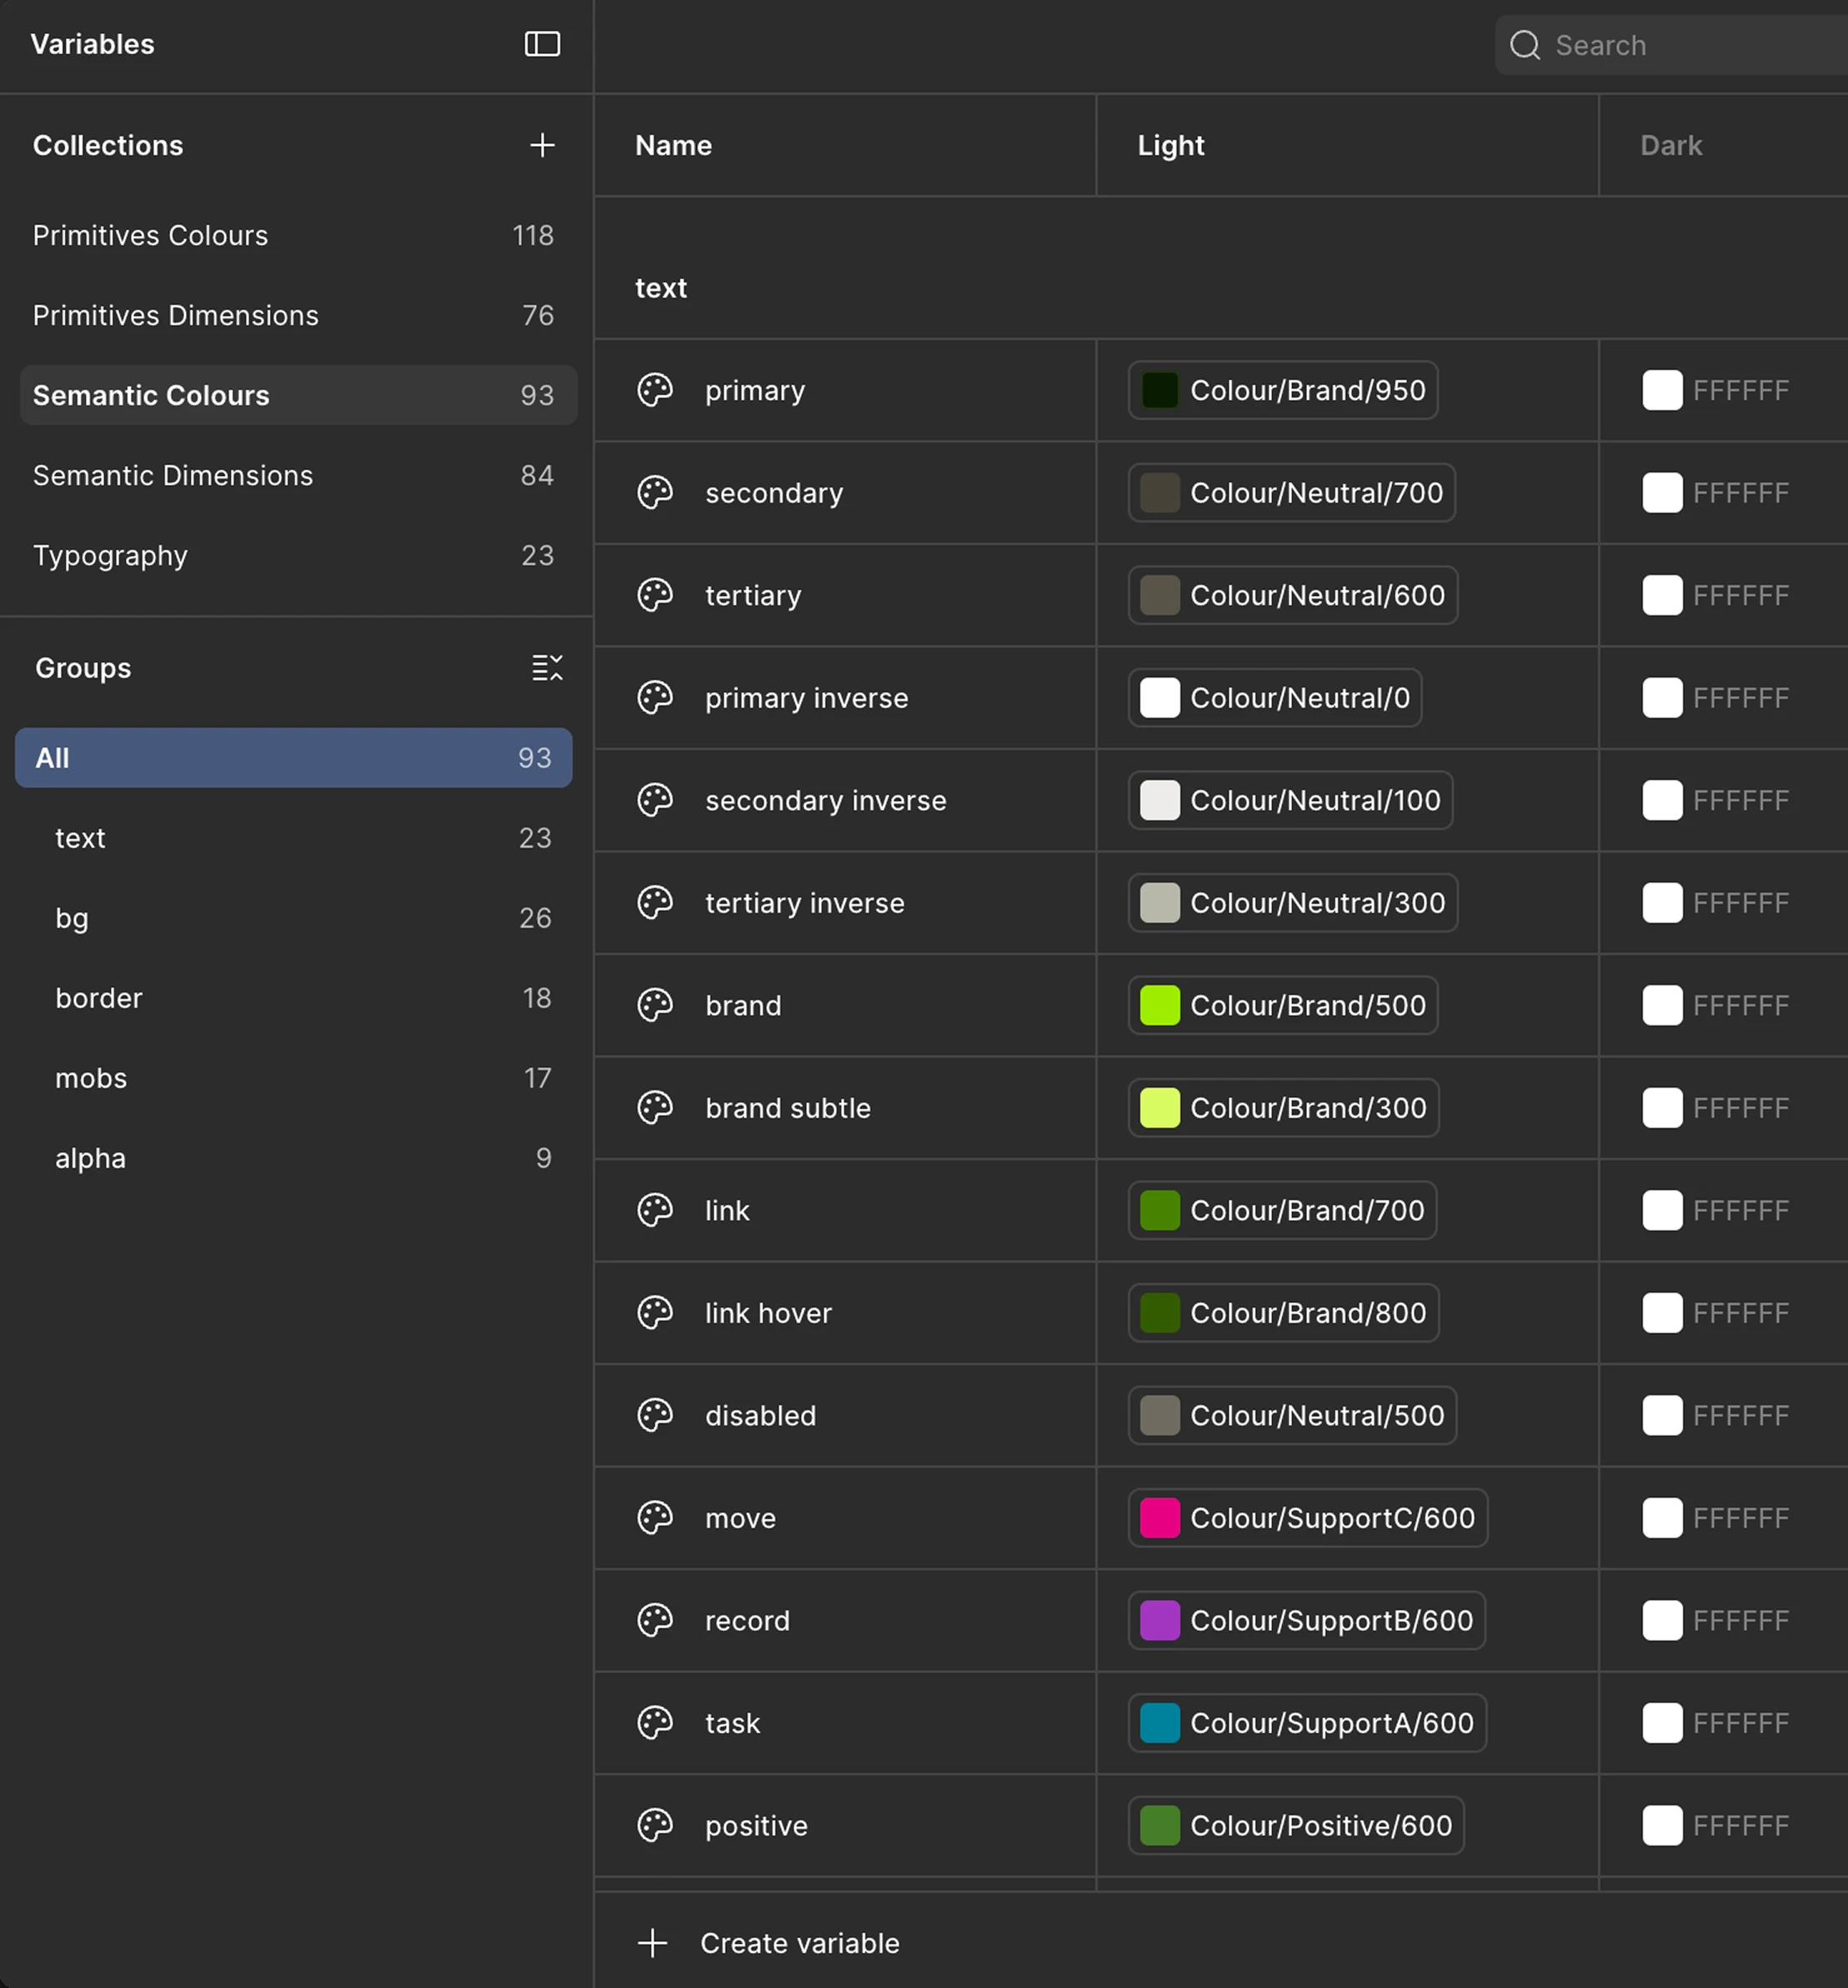Select the border group
This screenshot has height=1988, width=1848.
point(293,998)
